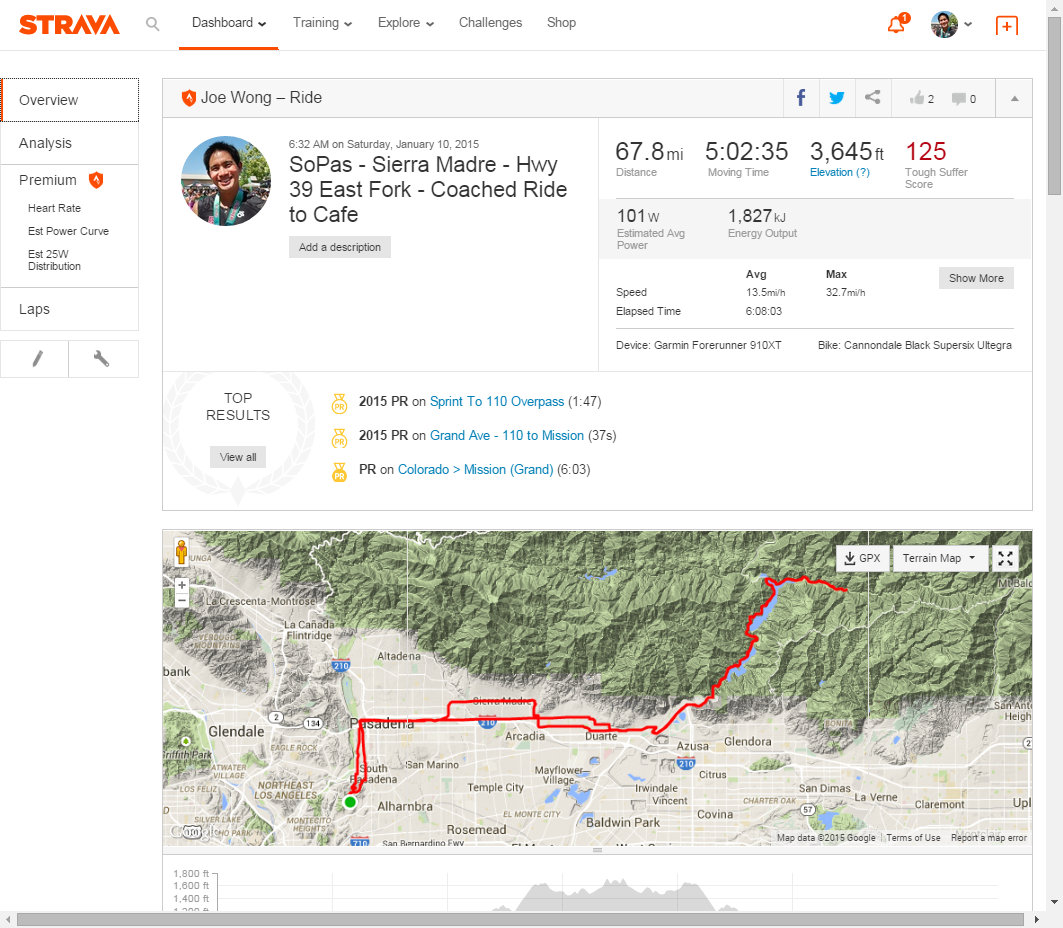
Task: Enter fullscreen map view
Action: coord(1006,559)
